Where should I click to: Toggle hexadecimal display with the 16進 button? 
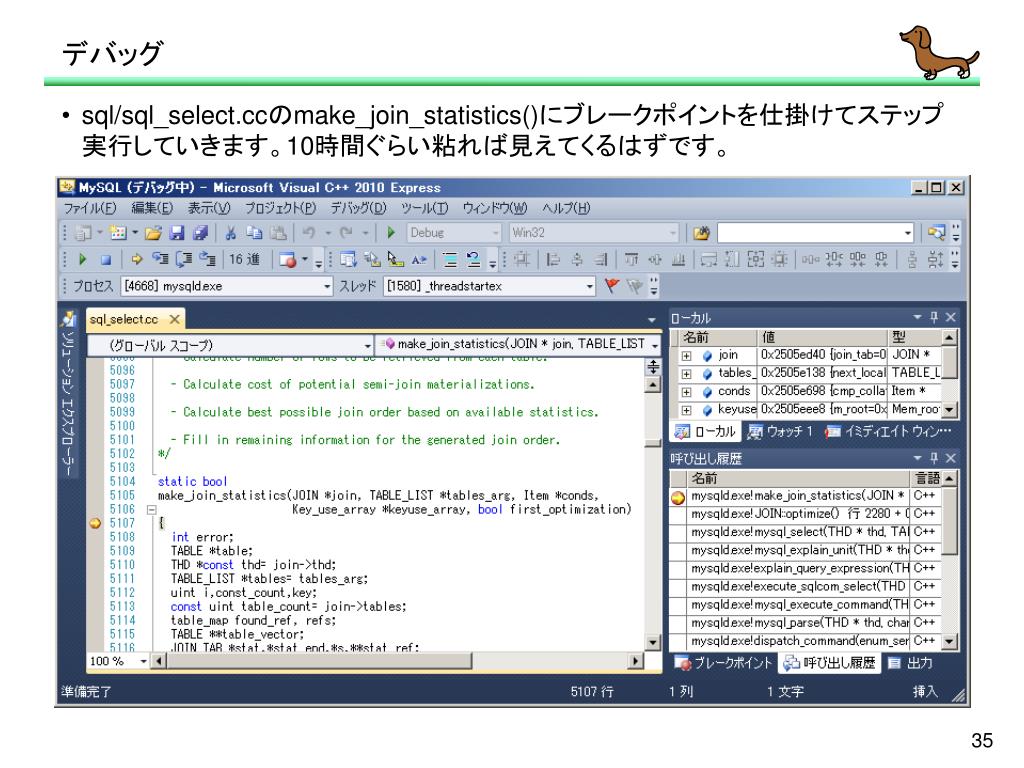coord(244,259)
